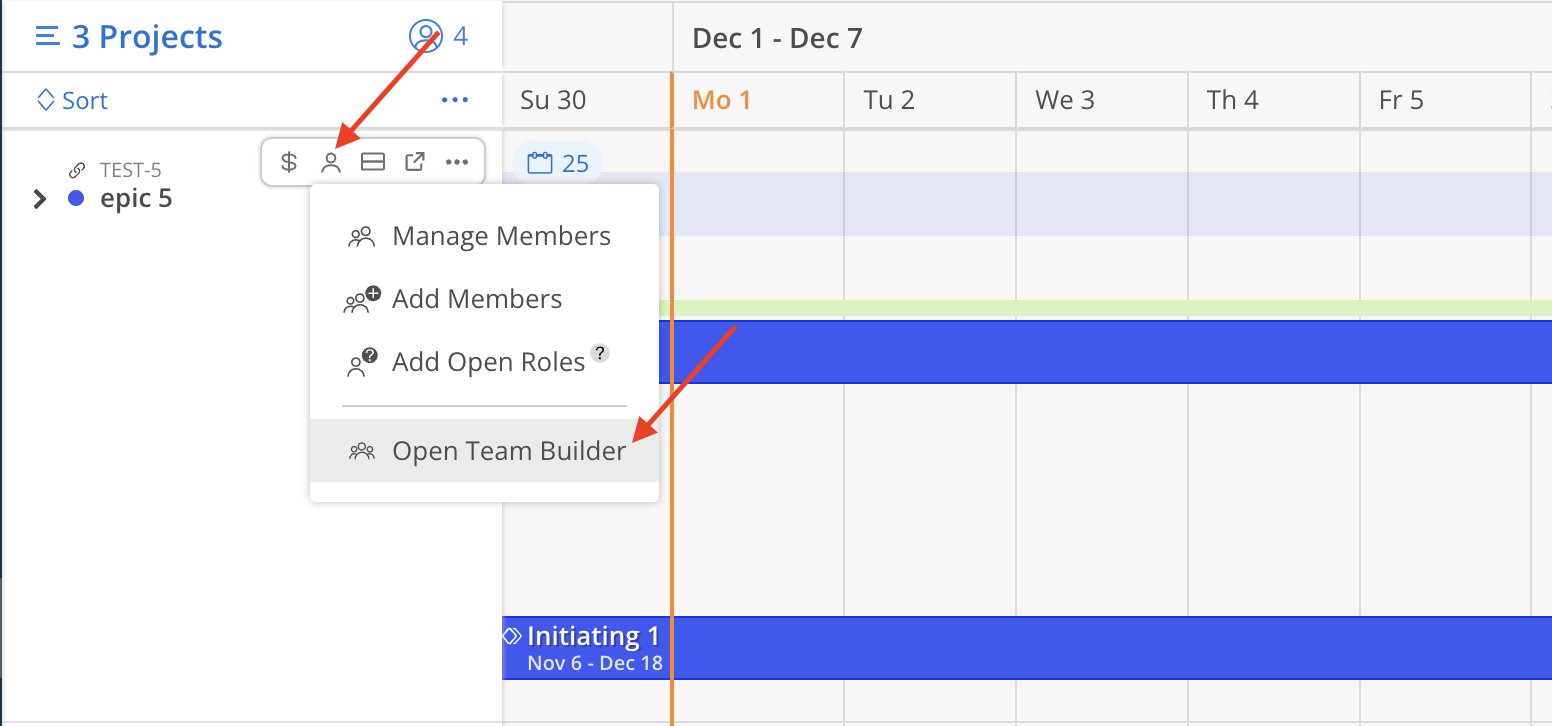Screen dimensions: 1552x726
Task: Select Manage Members from the menu
Action: [501, 237]
